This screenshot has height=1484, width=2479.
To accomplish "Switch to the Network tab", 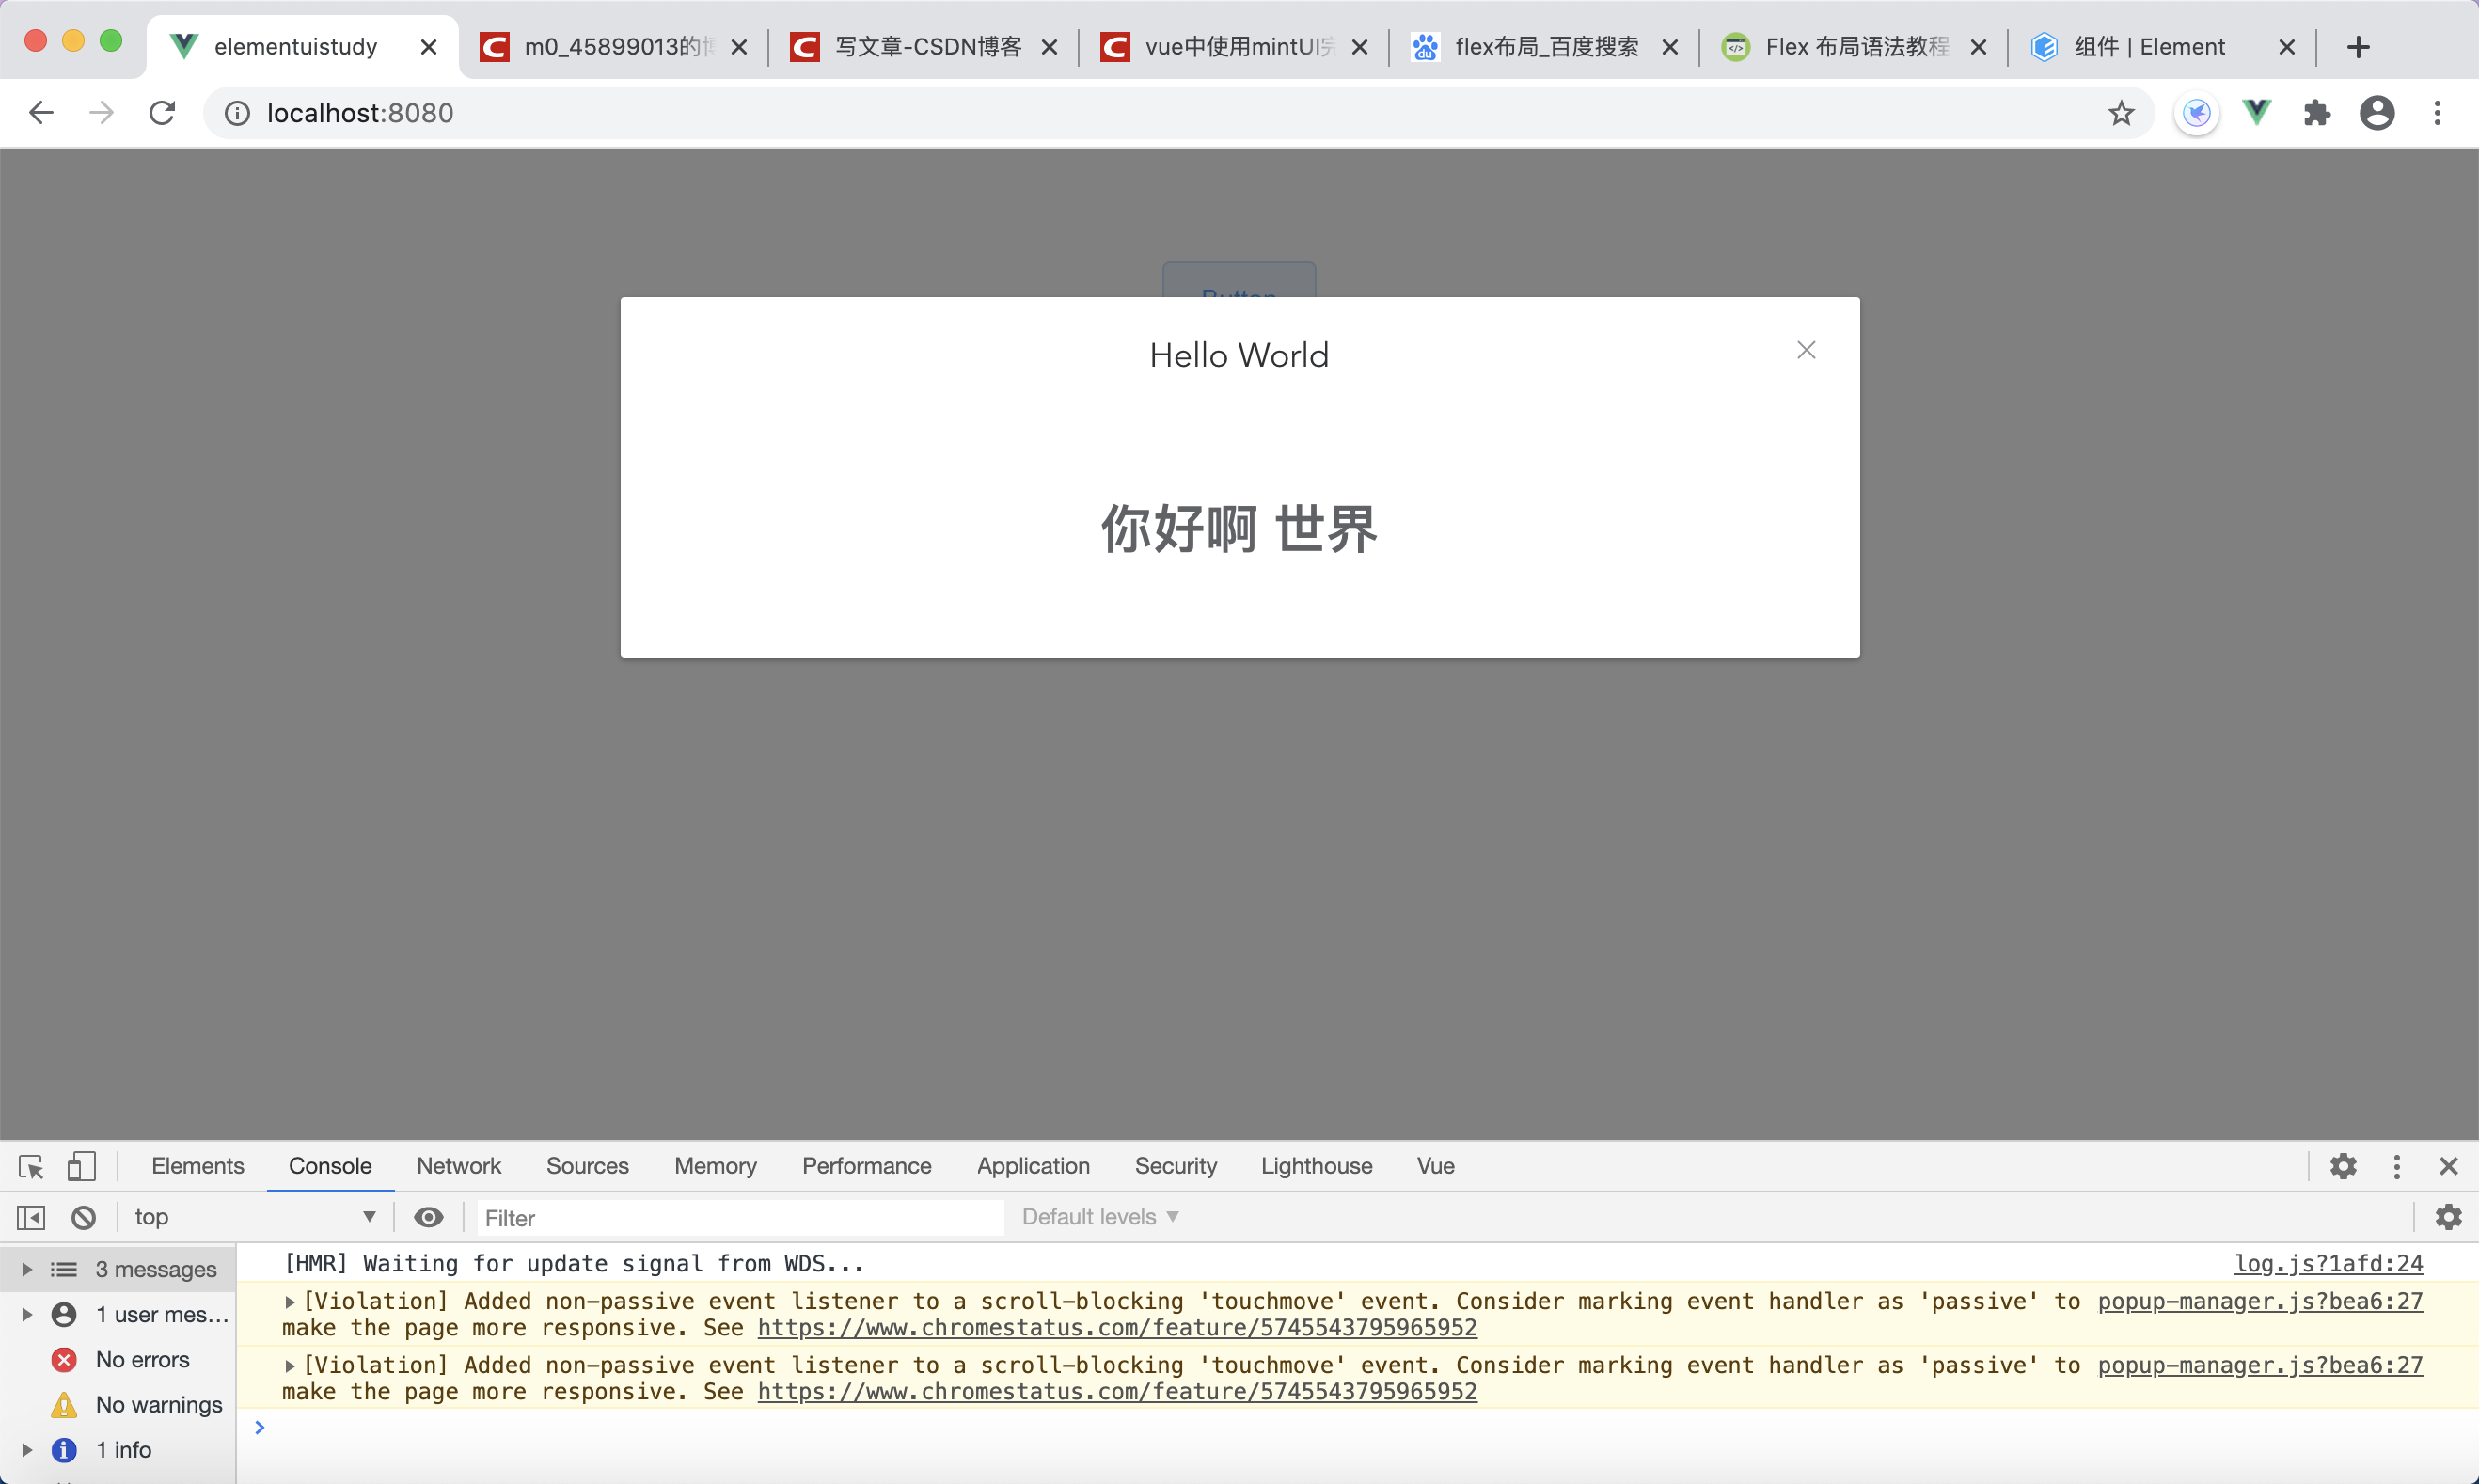I will (459, 1166).
